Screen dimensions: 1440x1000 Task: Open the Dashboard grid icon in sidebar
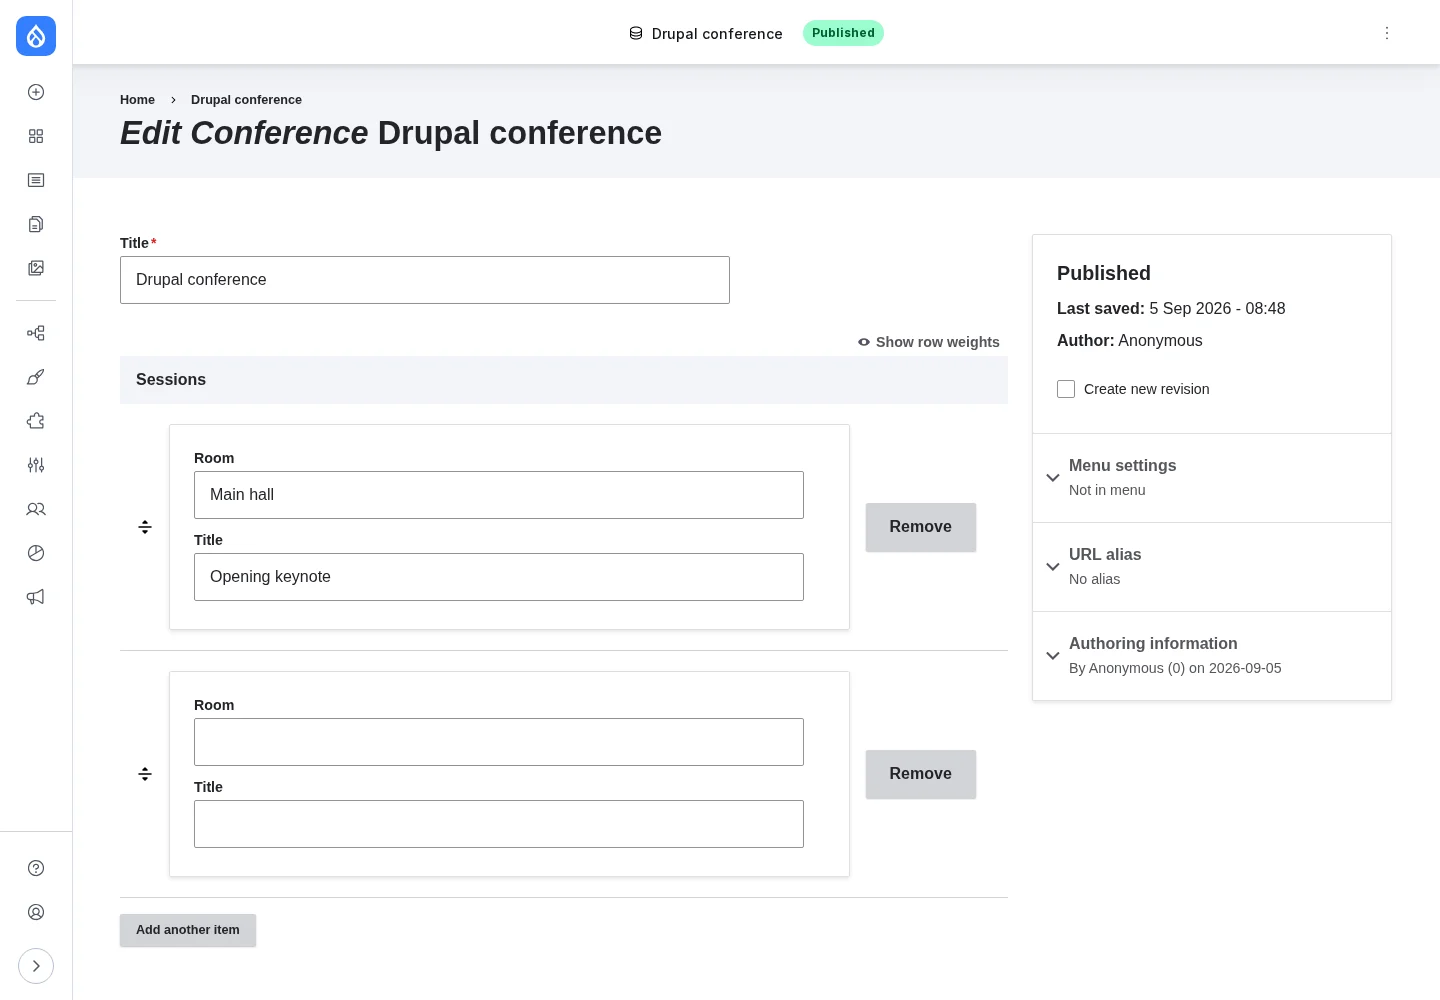[x=36, y=136]
